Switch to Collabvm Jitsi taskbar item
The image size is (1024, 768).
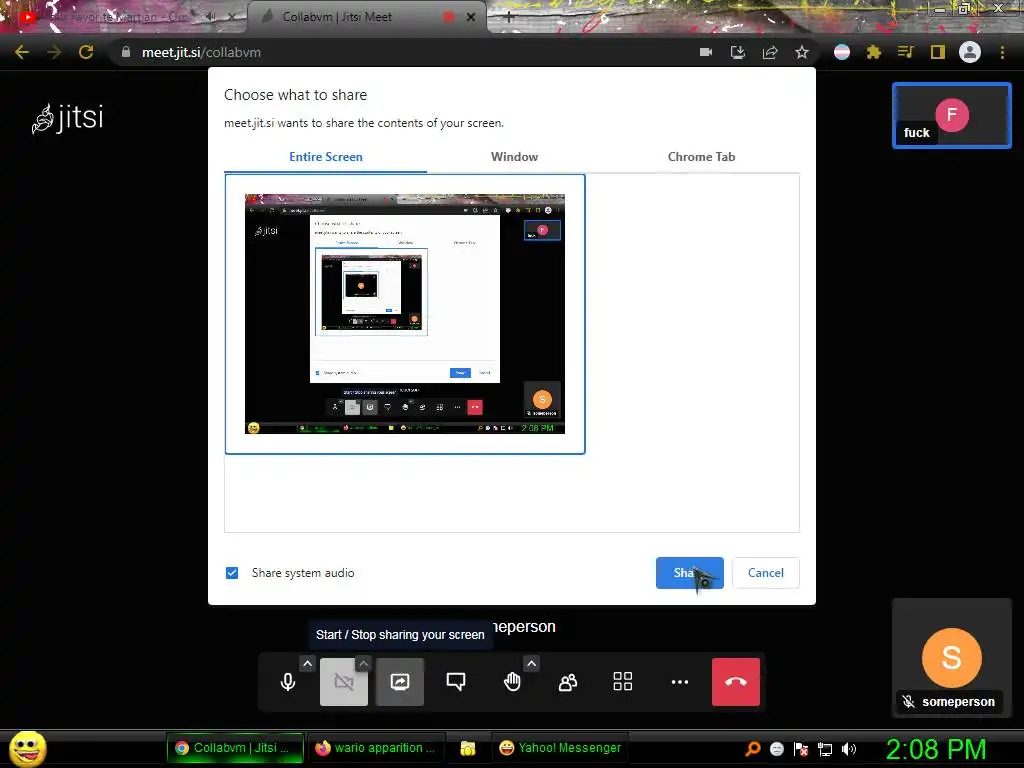tap(234, 748)
